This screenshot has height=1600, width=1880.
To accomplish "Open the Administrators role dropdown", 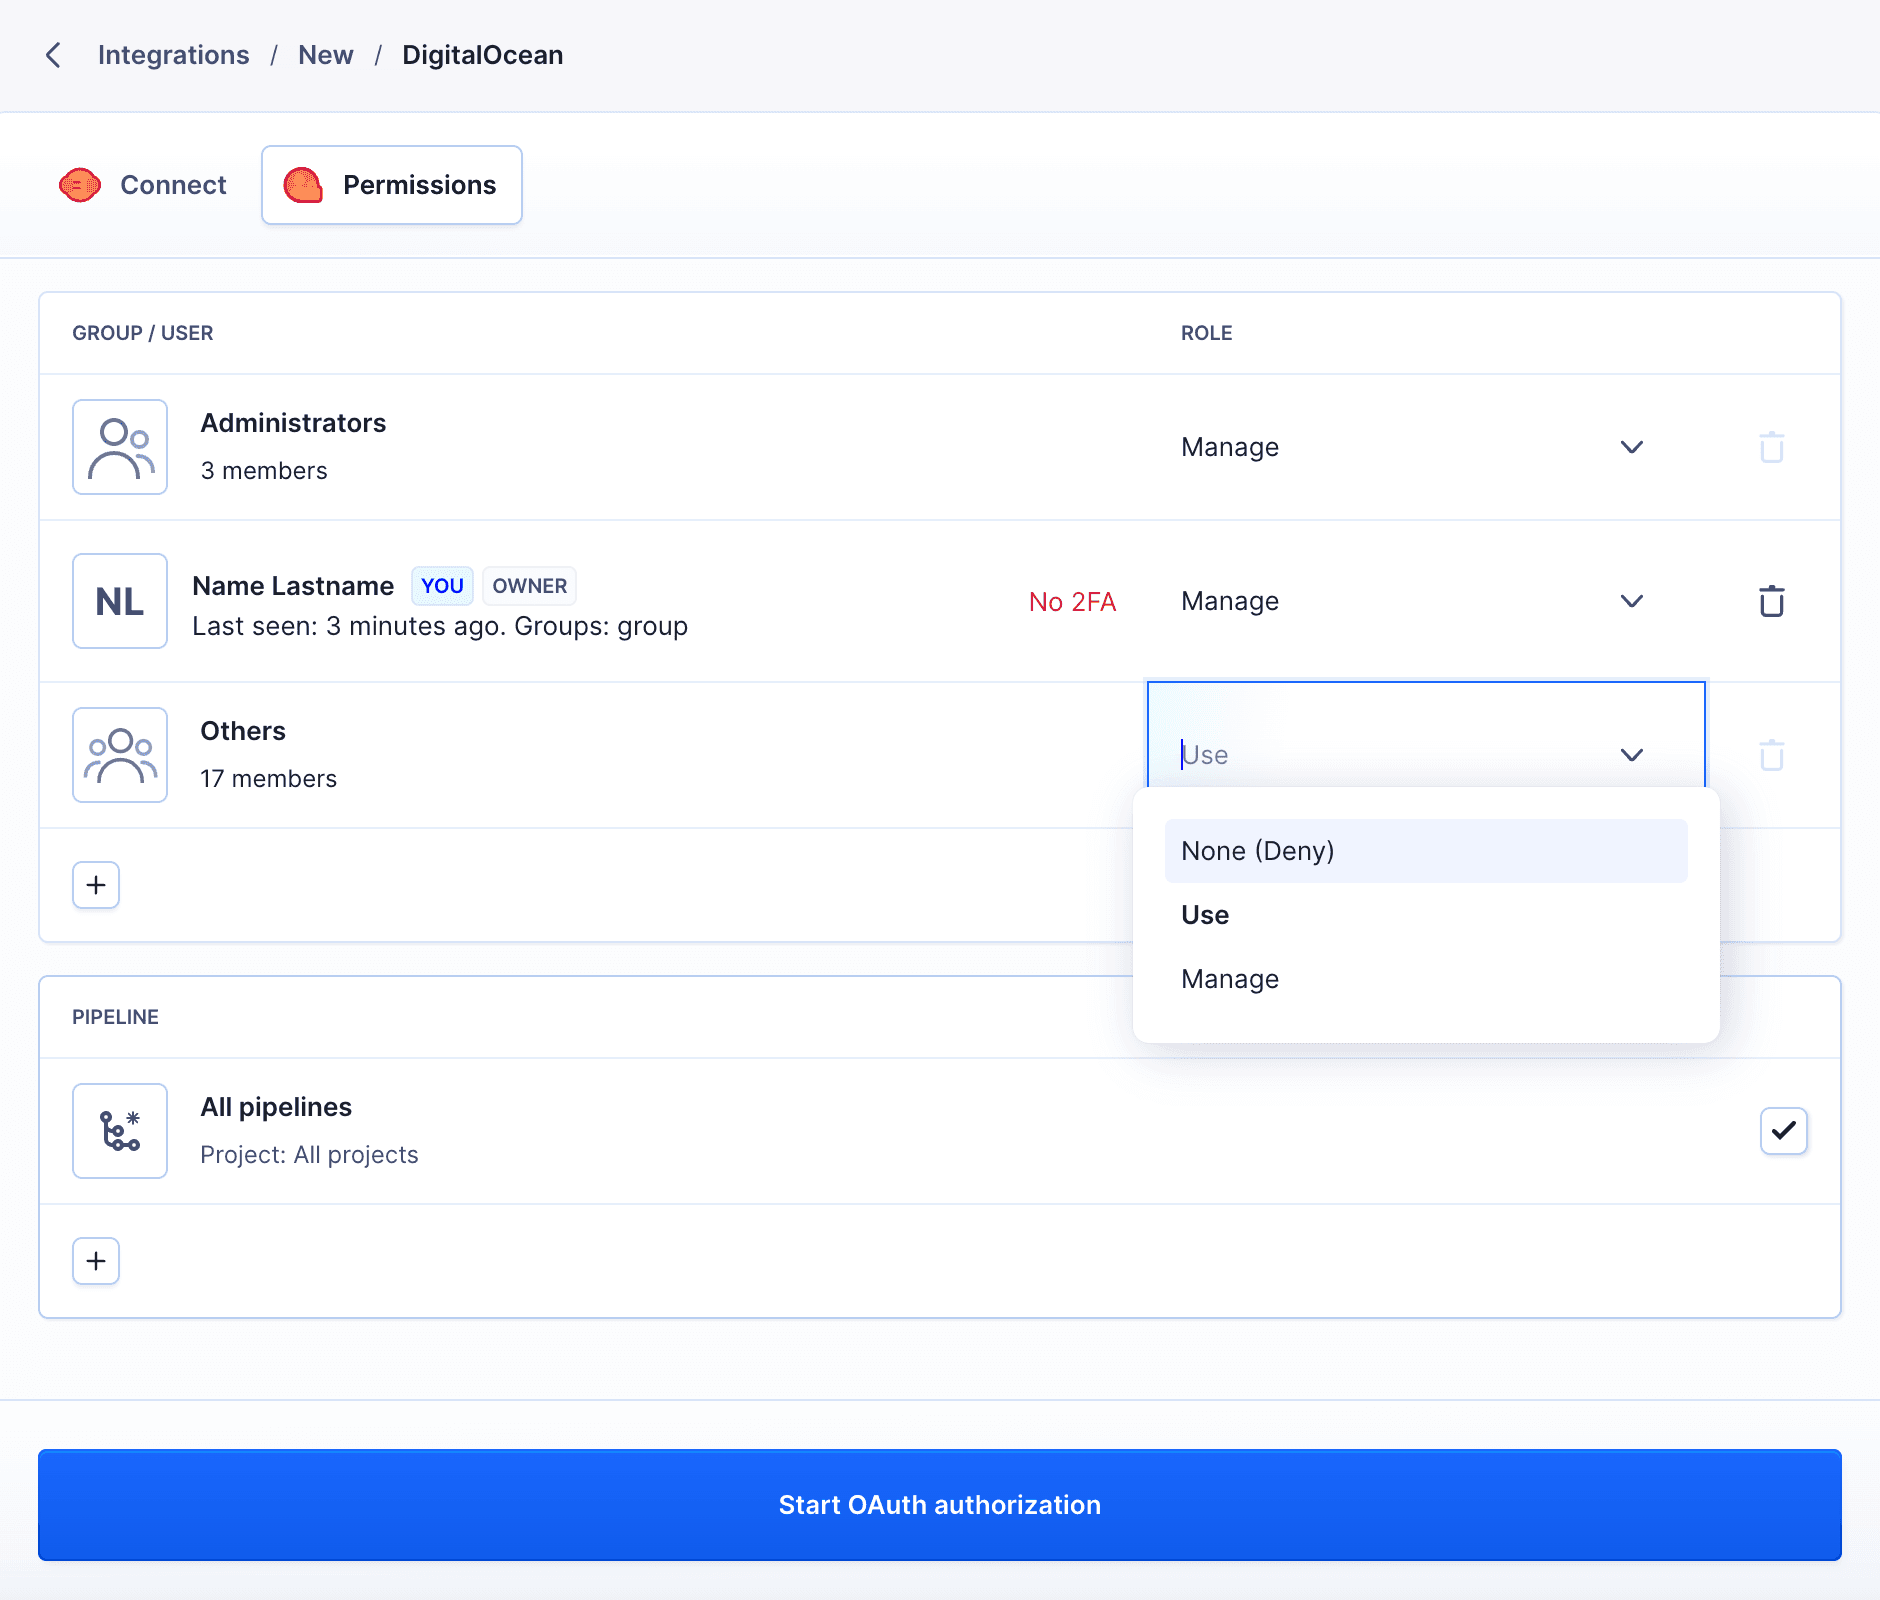I will pos(1631,447).
